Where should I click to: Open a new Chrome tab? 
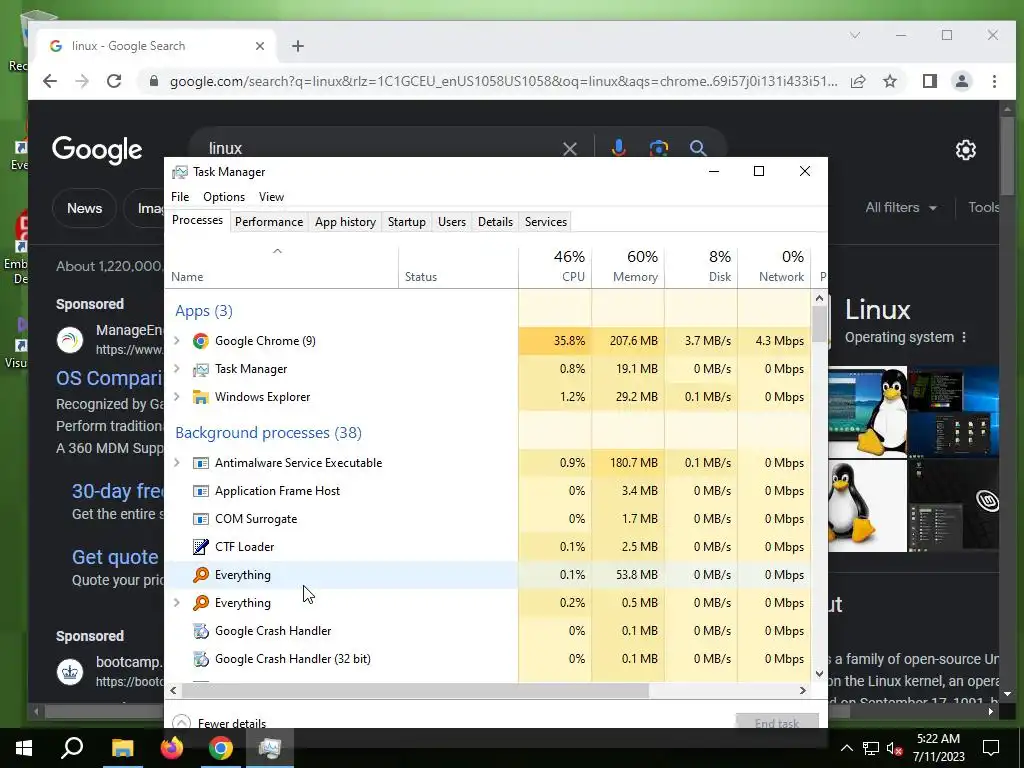point(298,46)
